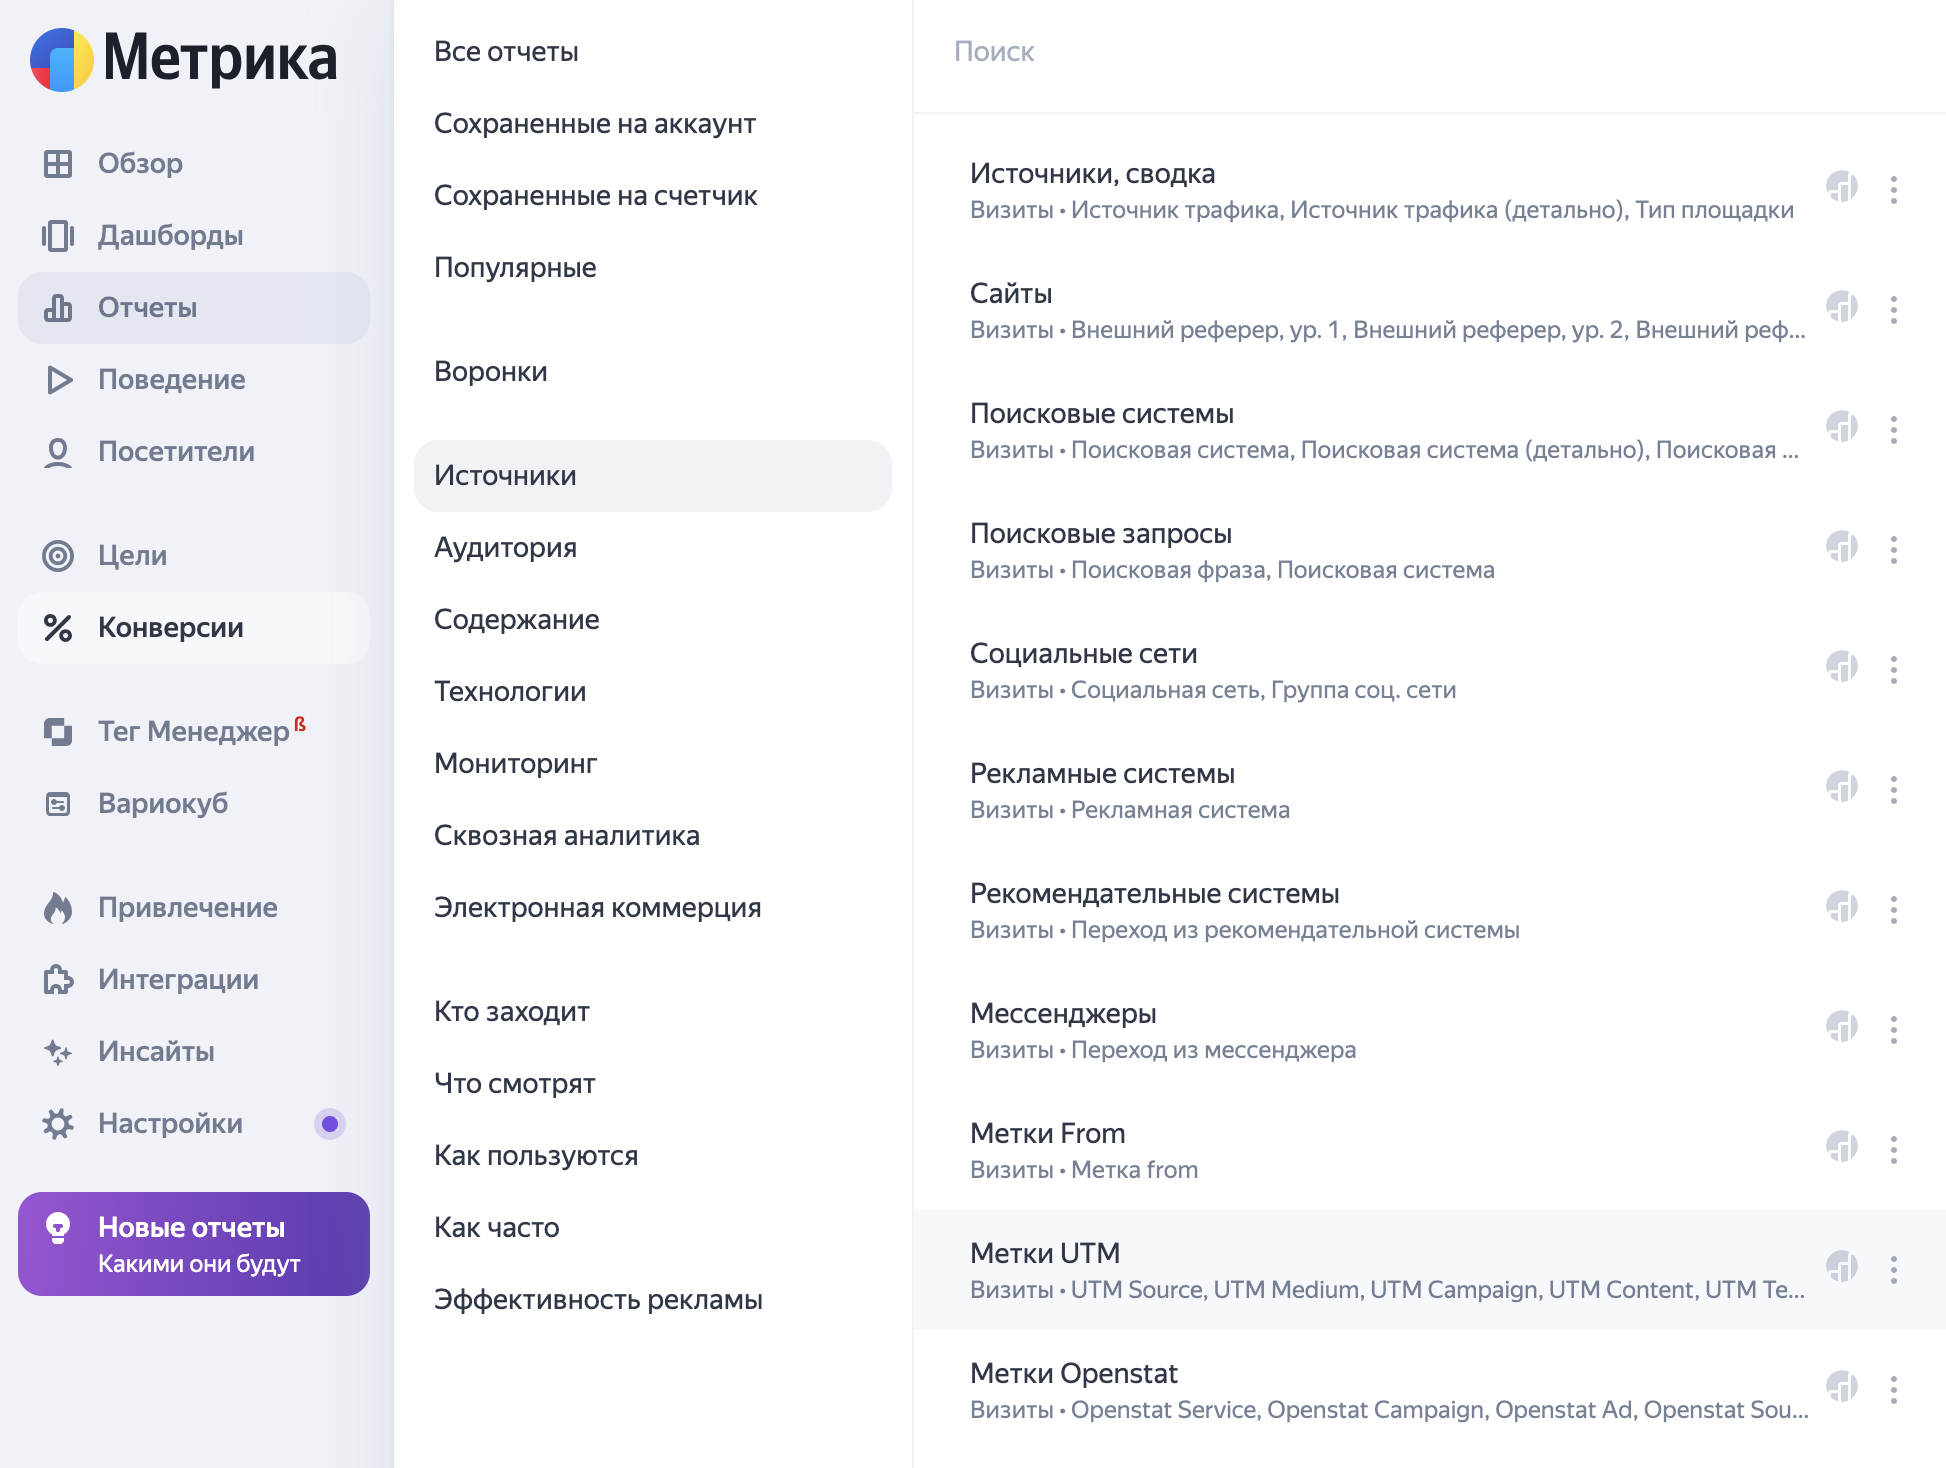
Task: Click the Конверсии percent icon
Action: click(x=58, y=628)
